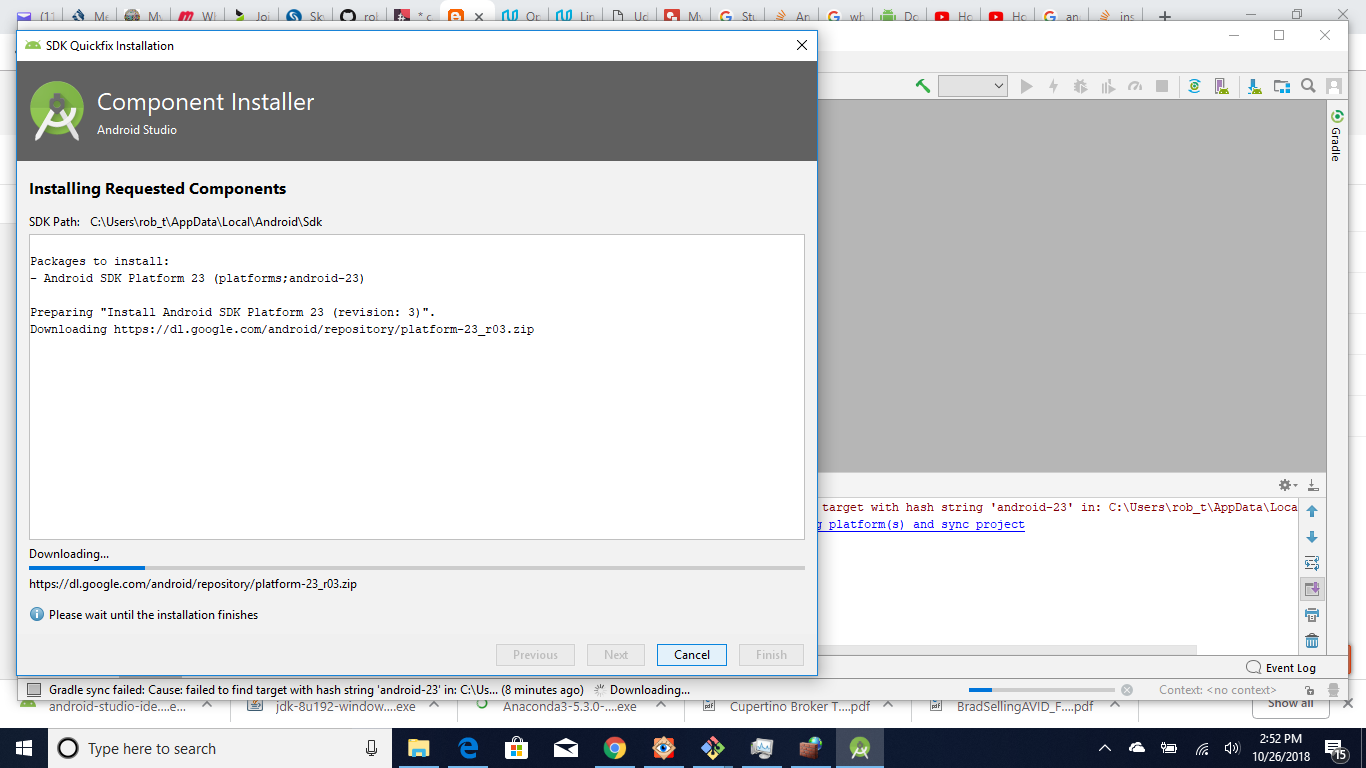Viewport: 1366px width, 768px height.
Task: Click the Next button in installer
Action: 616,655
